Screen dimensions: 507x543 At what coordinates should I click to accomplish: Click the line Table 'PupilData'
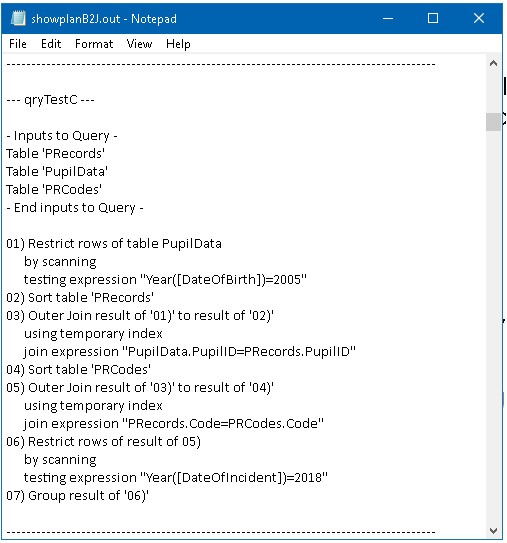(x=57, y=171)
